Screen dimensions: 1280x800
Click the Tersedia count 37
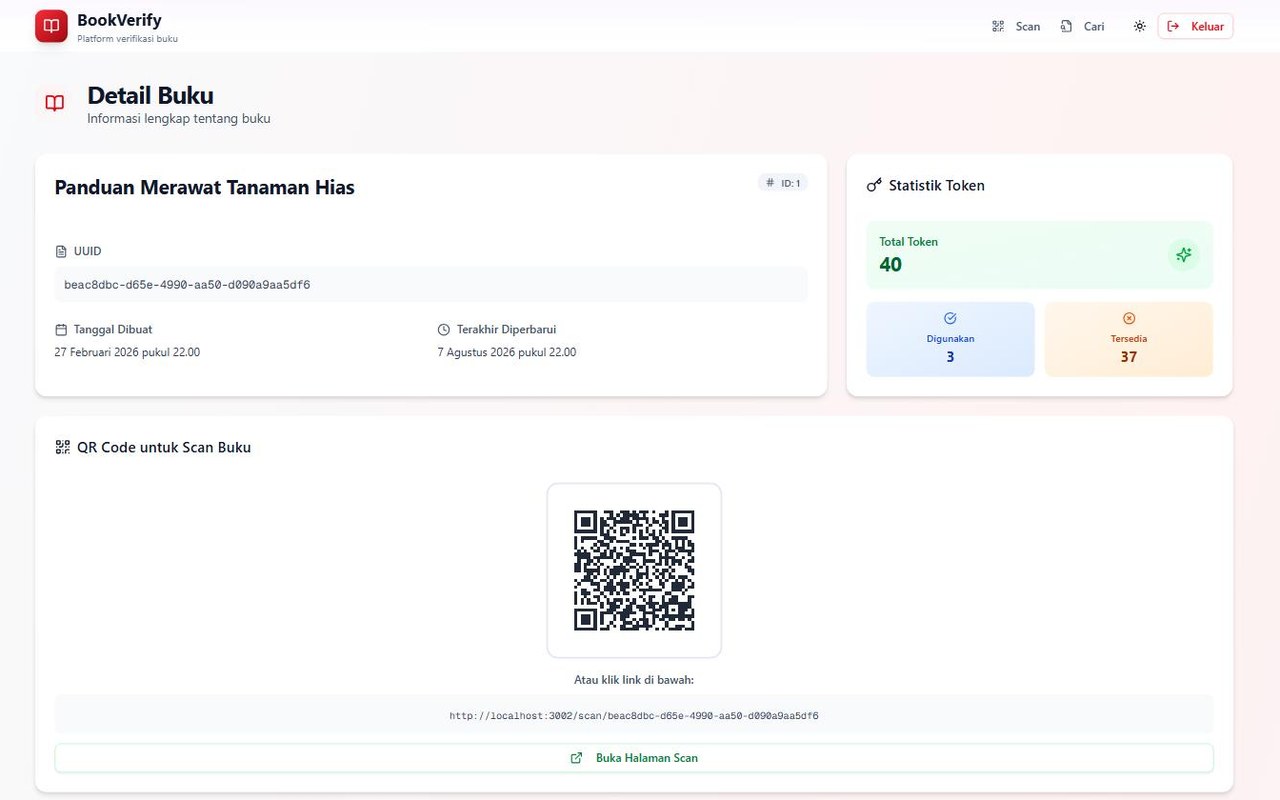[1129, 357]
